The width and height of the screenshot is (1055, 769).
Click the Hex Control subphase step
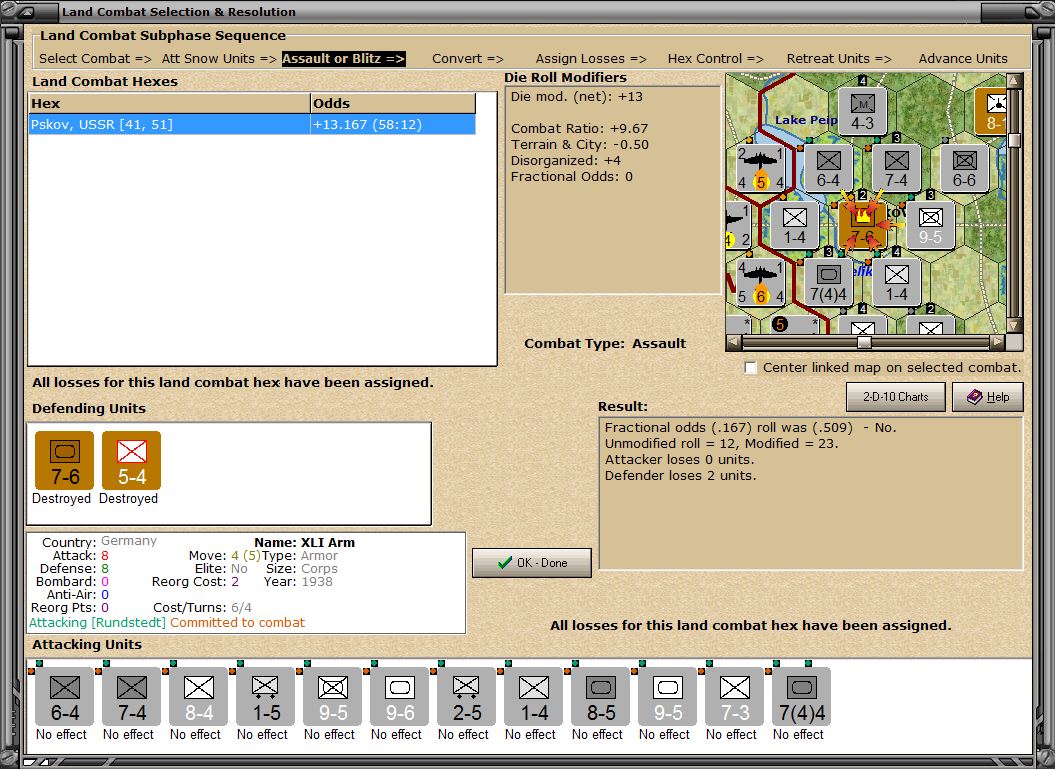click(x=715, y=59)
